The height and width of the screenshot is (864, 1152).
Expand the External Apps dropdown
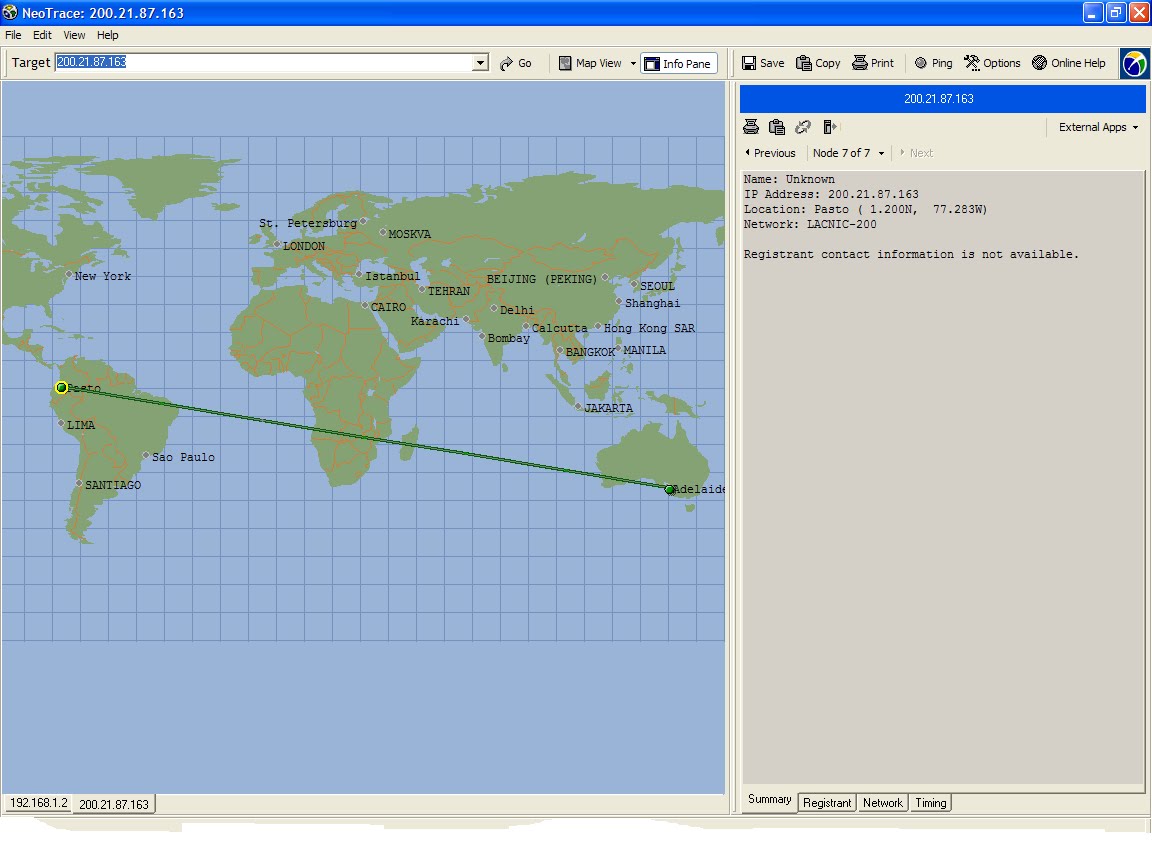coord(1097,127)
